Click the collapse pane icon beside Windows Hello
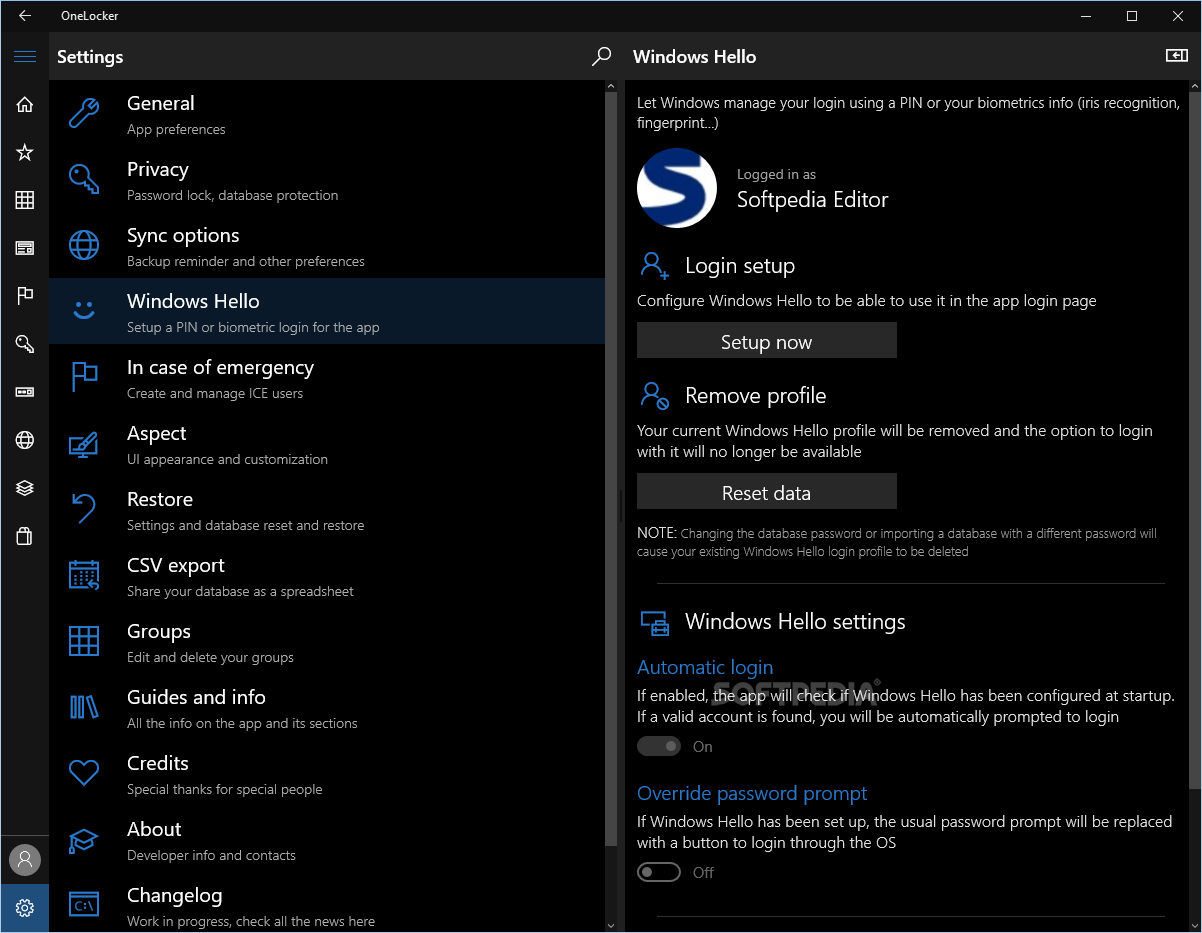Screen dimensions: 1202x933 1177,57
